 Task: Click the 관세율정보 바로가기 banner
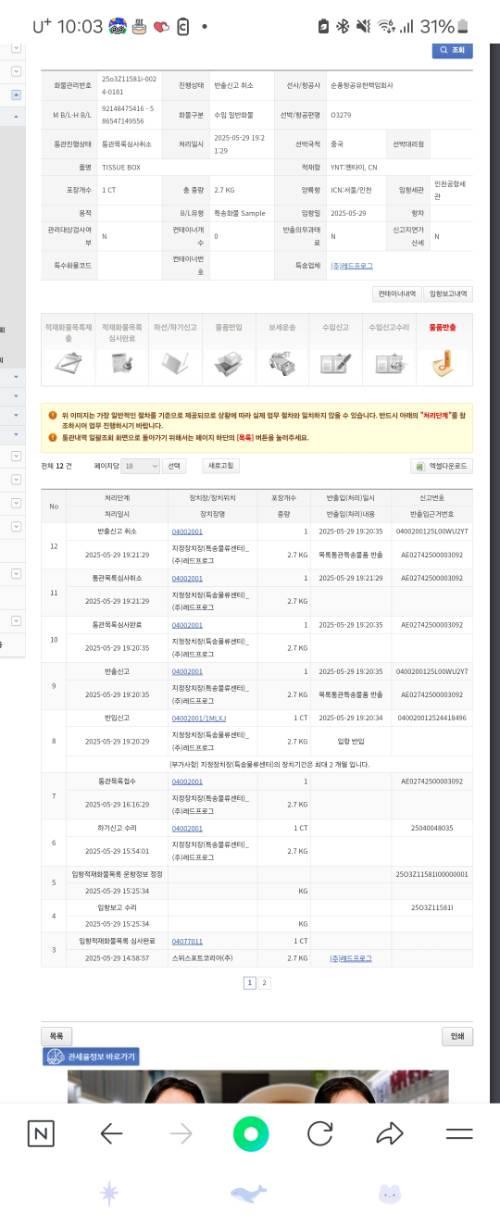click(x=91, y=1057)
